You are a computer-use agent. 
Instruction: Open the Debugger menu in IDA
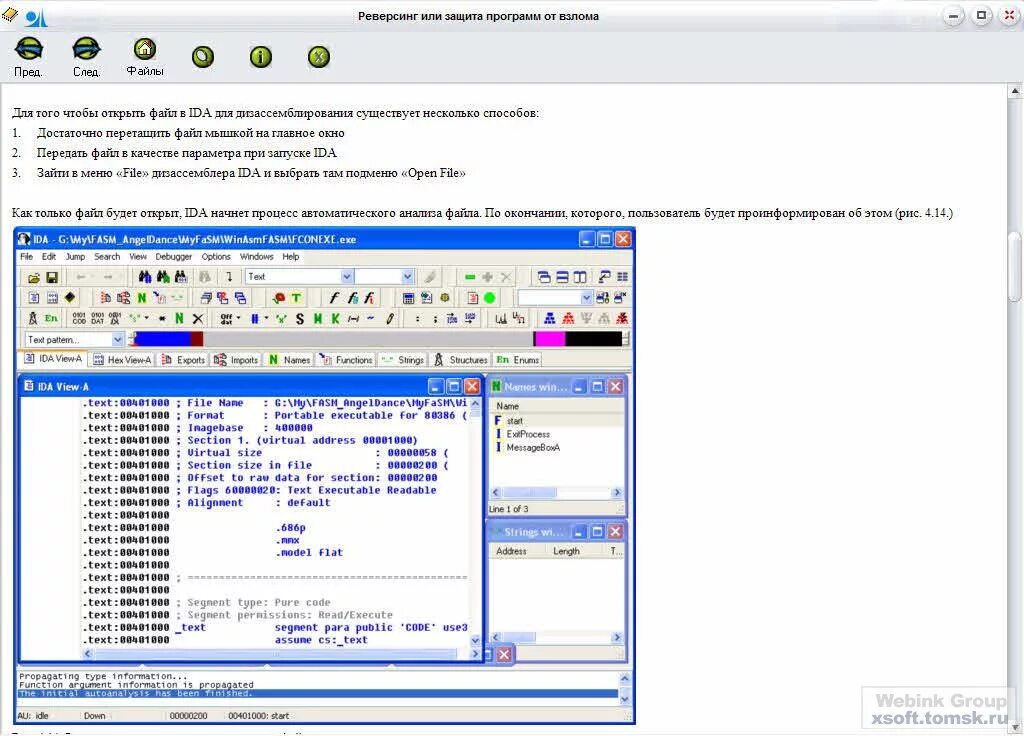click(x=174, y=257)
